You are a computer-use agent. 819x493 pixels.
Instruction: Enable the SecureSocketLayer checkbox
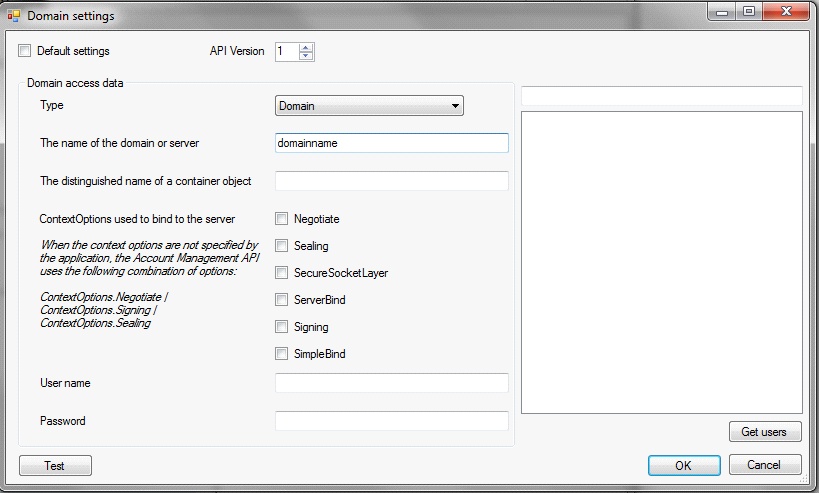(x=282, y=273)
